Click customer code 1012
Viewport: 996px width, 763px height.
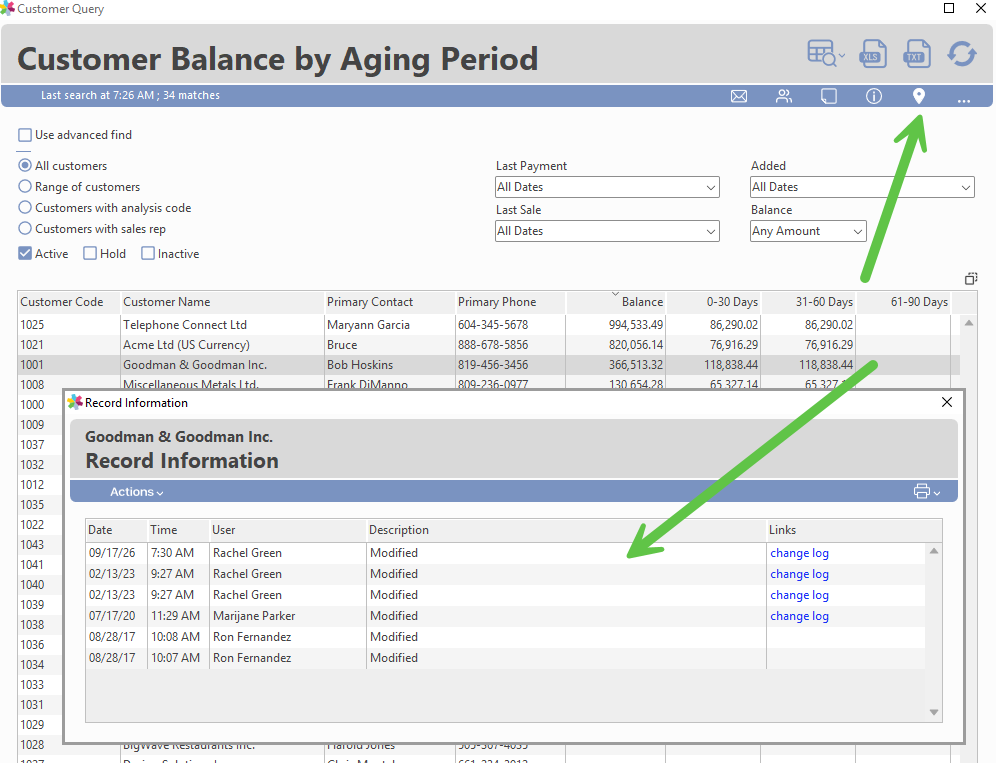[x=32, y=485]
